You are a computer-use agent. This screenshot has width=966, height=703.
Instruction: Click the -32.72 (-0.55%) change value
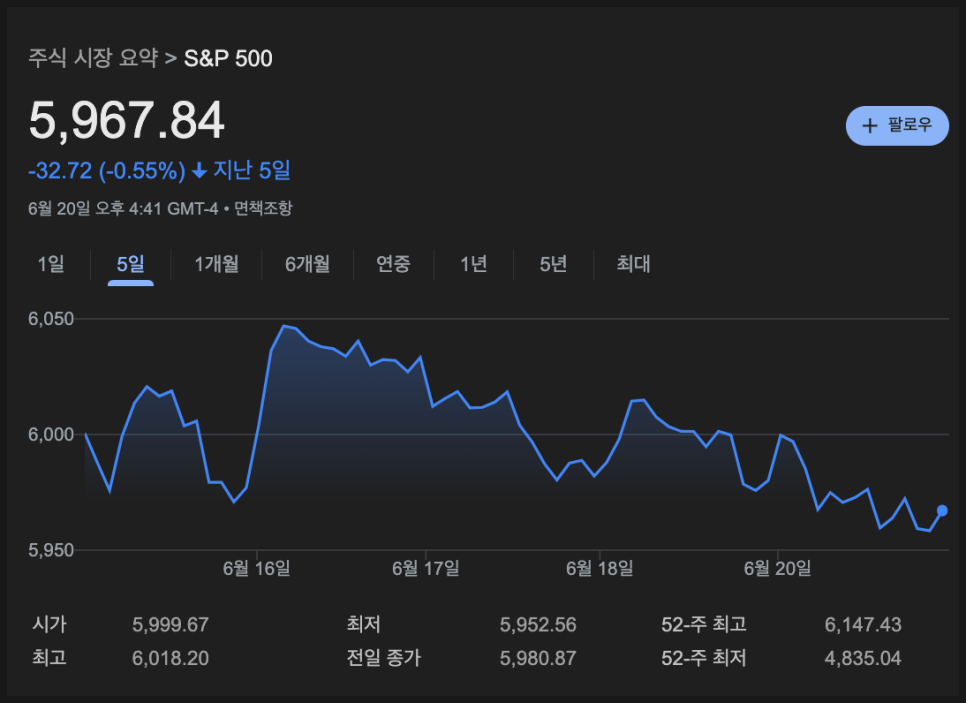pyautogui.click(x=107, y=171)
